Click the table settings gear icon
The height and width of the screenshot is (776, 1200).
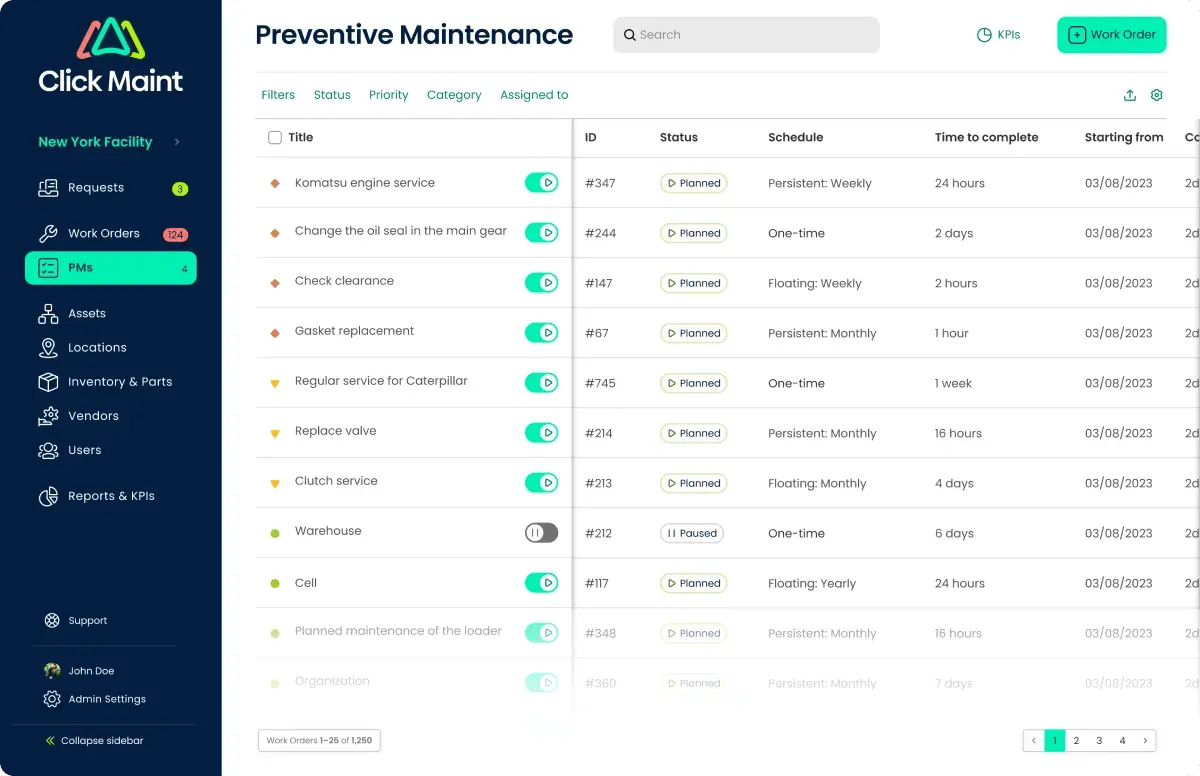[1157, 95]
